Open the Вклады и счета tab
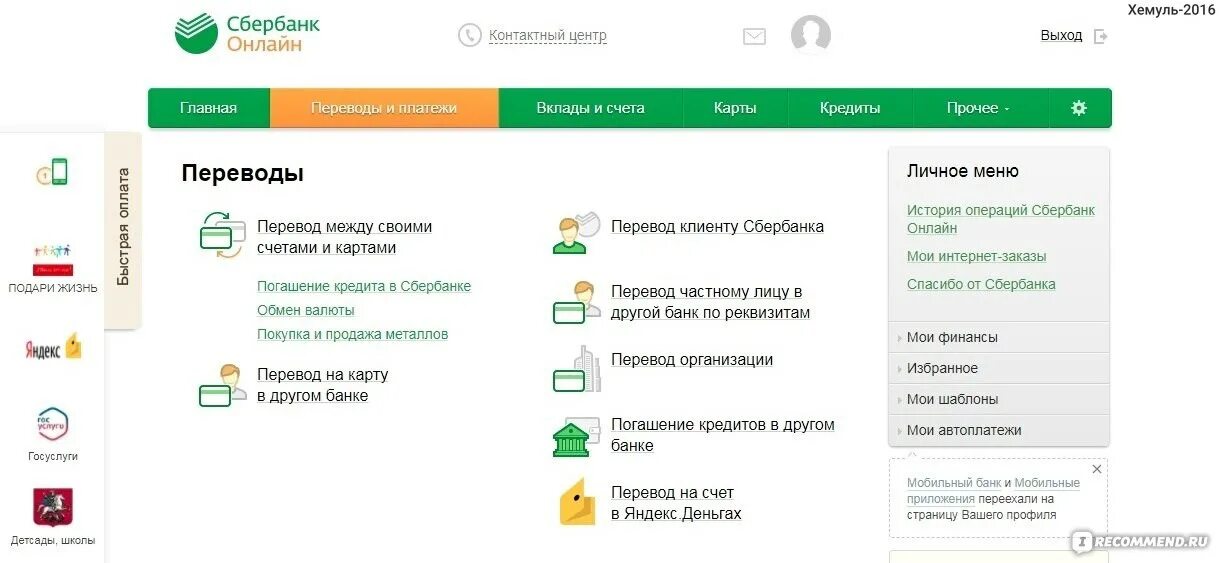The width and height of the screenshot is (1219, 563). [x=590, y=108]
